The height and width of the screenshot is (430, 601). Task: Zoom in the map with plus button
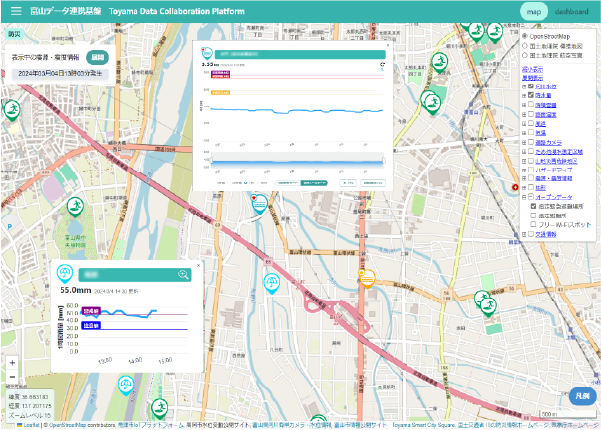[x=12, y=363]
